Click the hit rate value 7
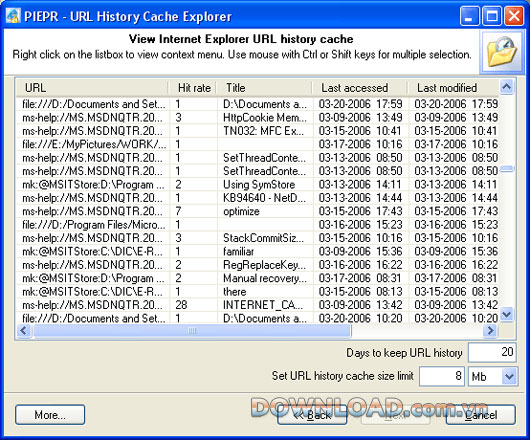530x440 pixels. (x=178, y=211)
